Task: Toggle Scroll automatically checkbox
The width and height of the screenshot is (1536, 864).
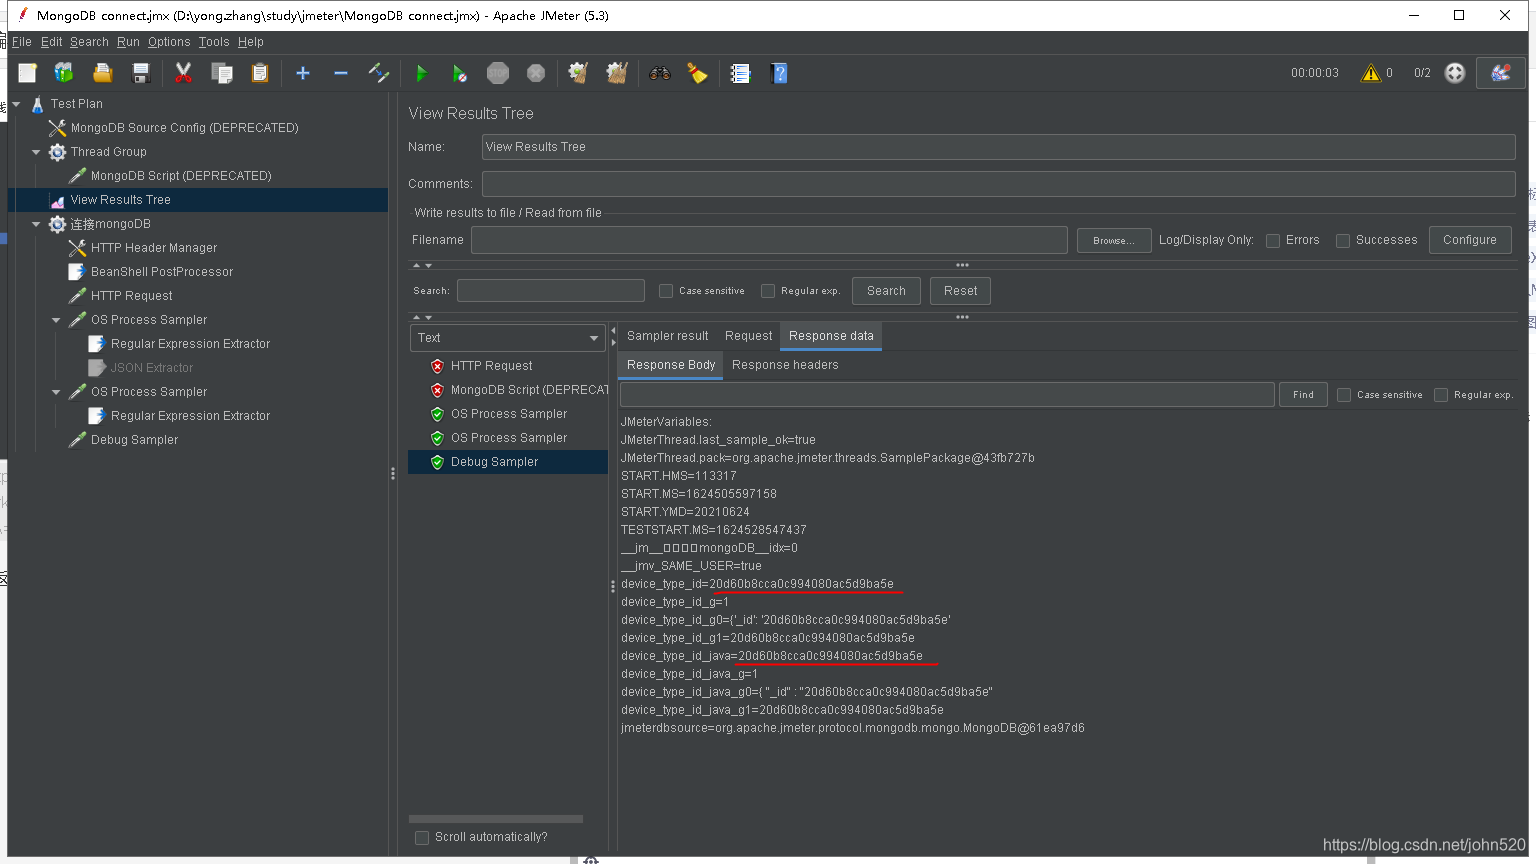Action: tap(422, 838)
